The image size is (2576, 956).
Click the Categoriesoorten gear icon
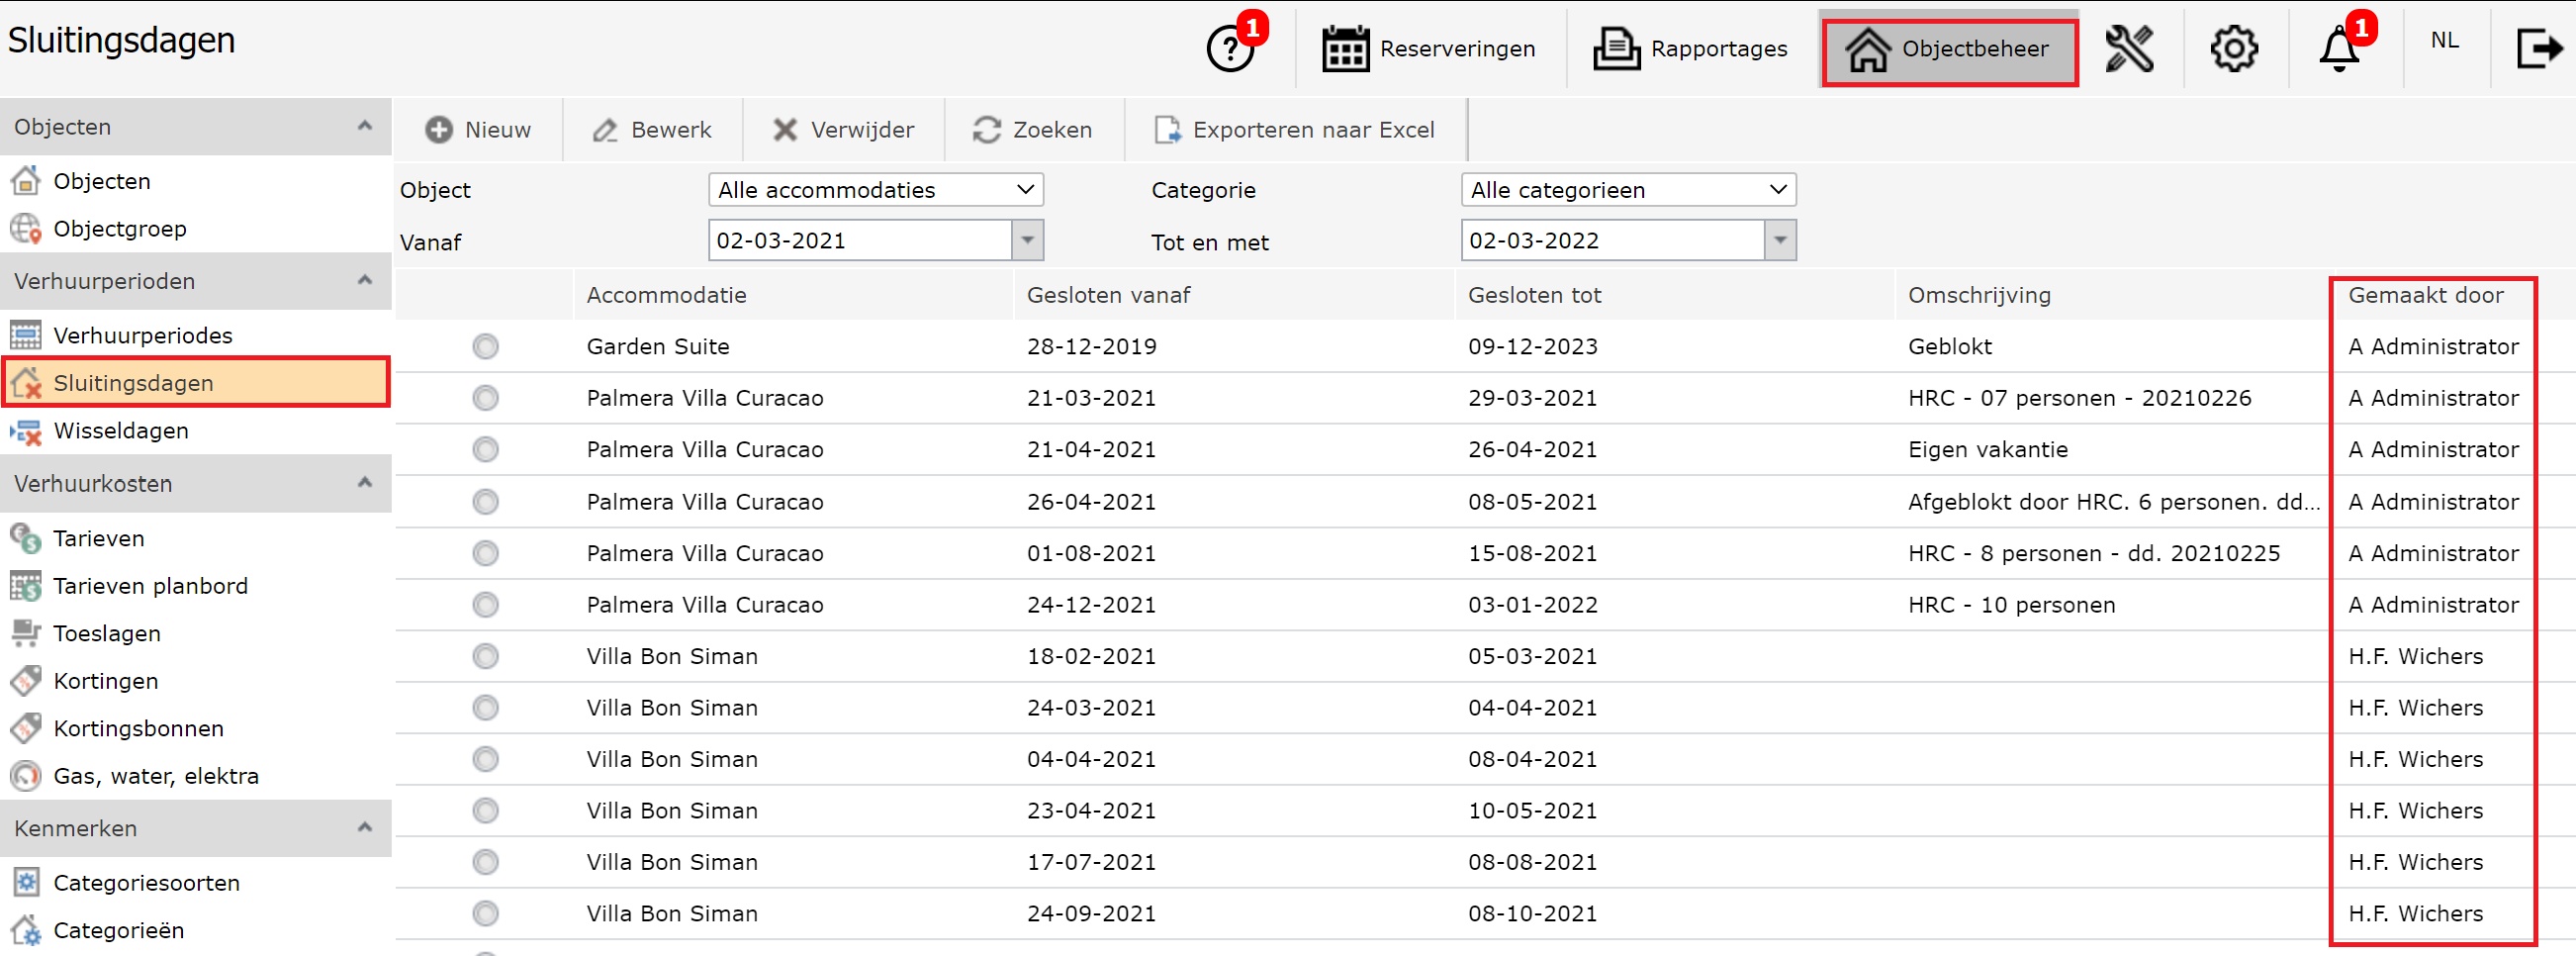coord(26,883)
